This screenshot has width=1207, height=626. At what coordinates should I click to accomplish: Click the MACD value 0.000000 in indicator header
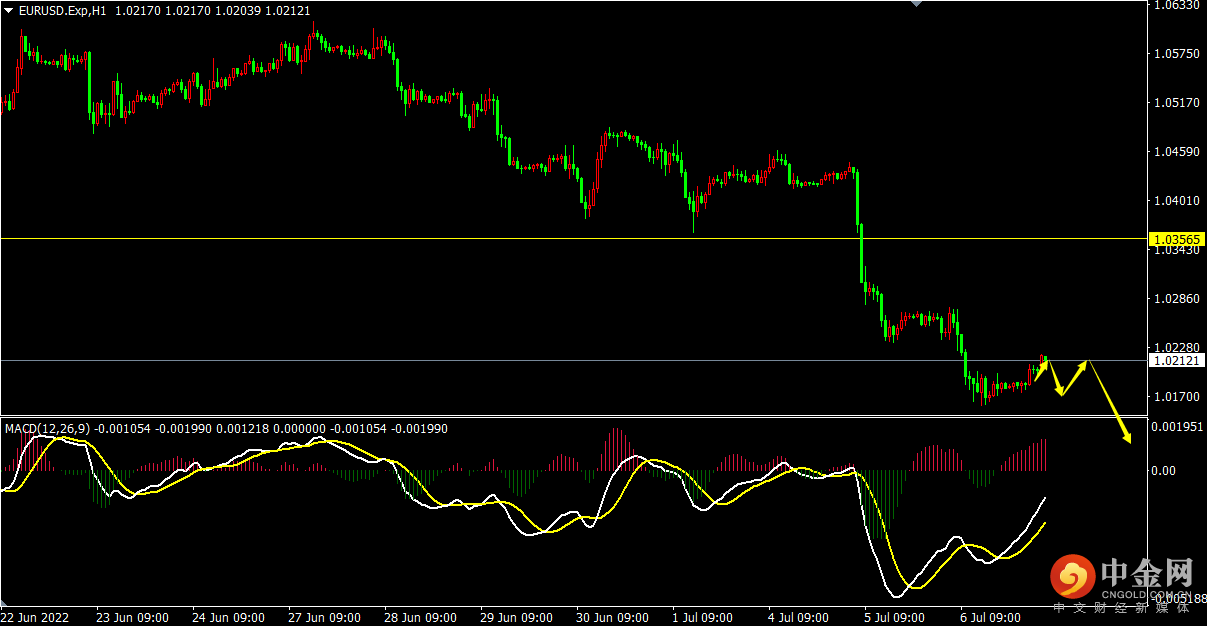pos(298,429)
